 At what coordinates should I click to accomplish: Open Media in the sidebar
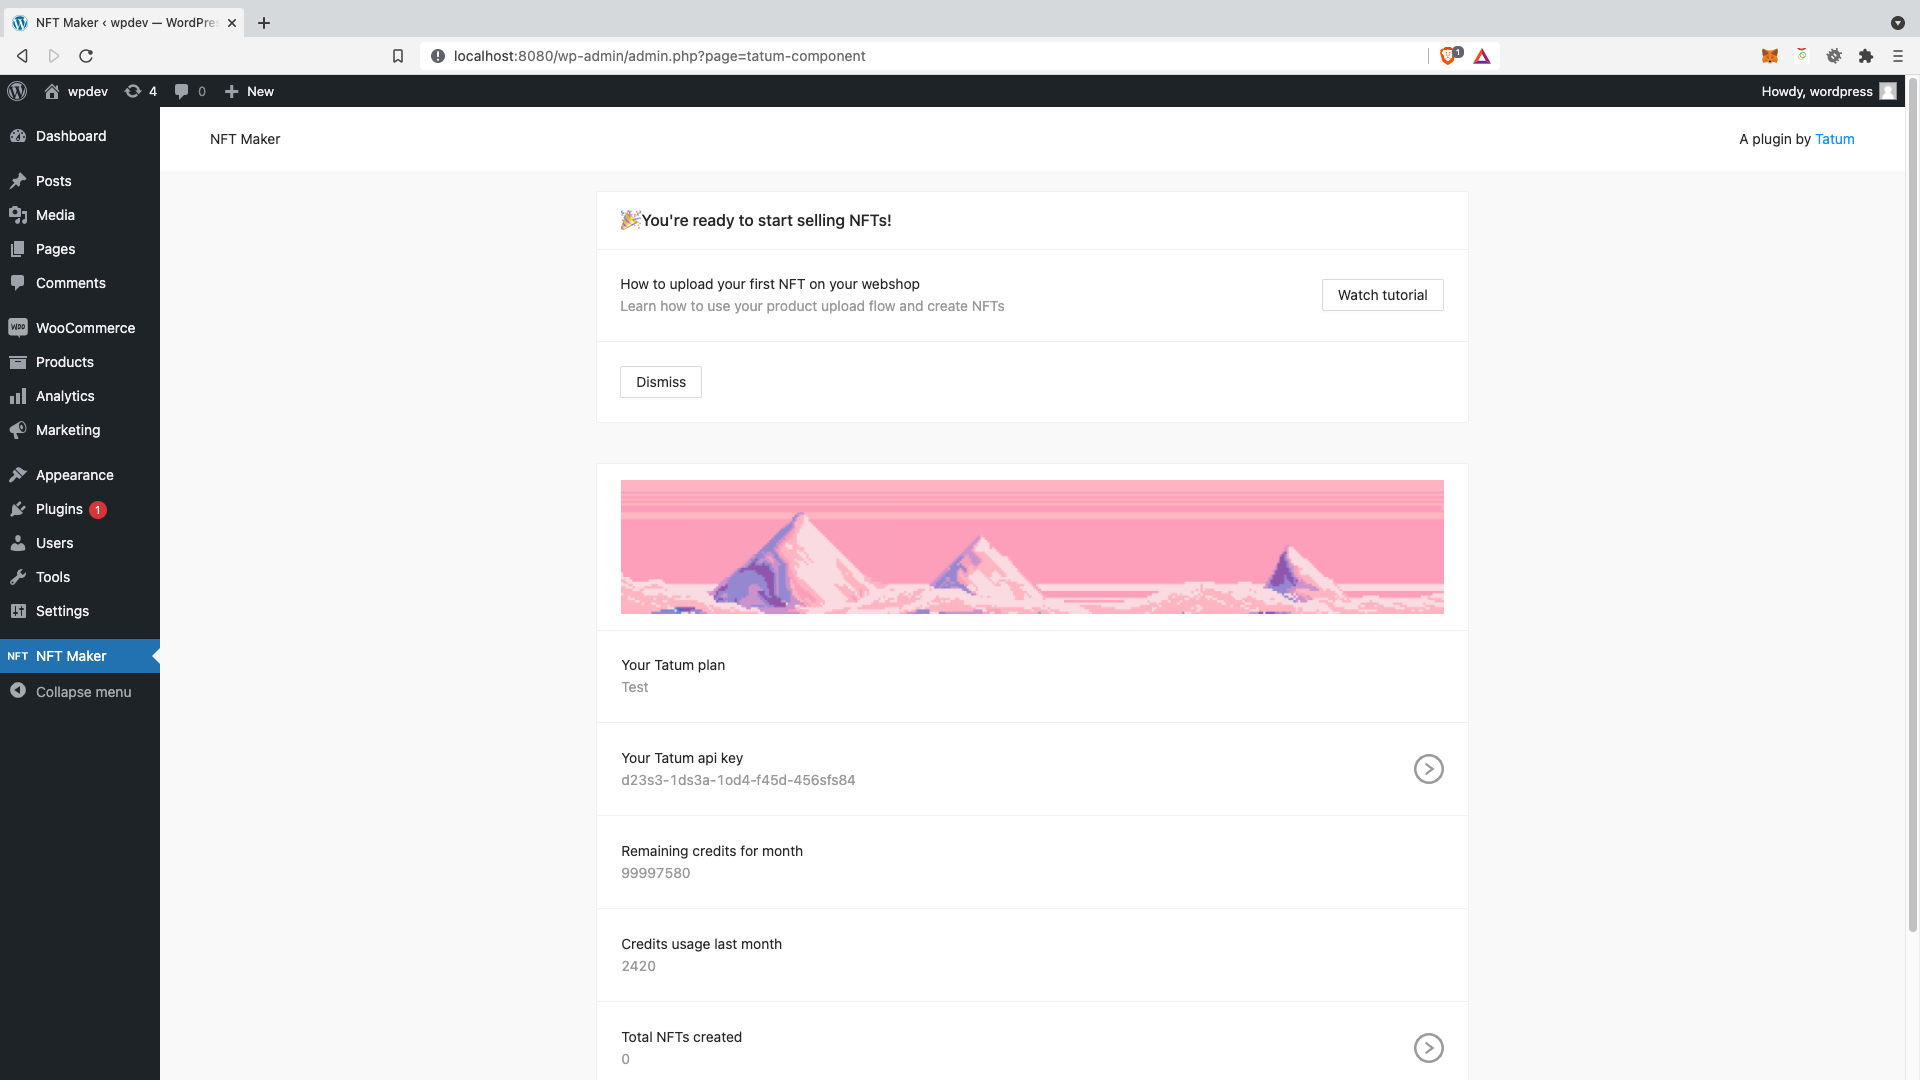click(80, 215)
